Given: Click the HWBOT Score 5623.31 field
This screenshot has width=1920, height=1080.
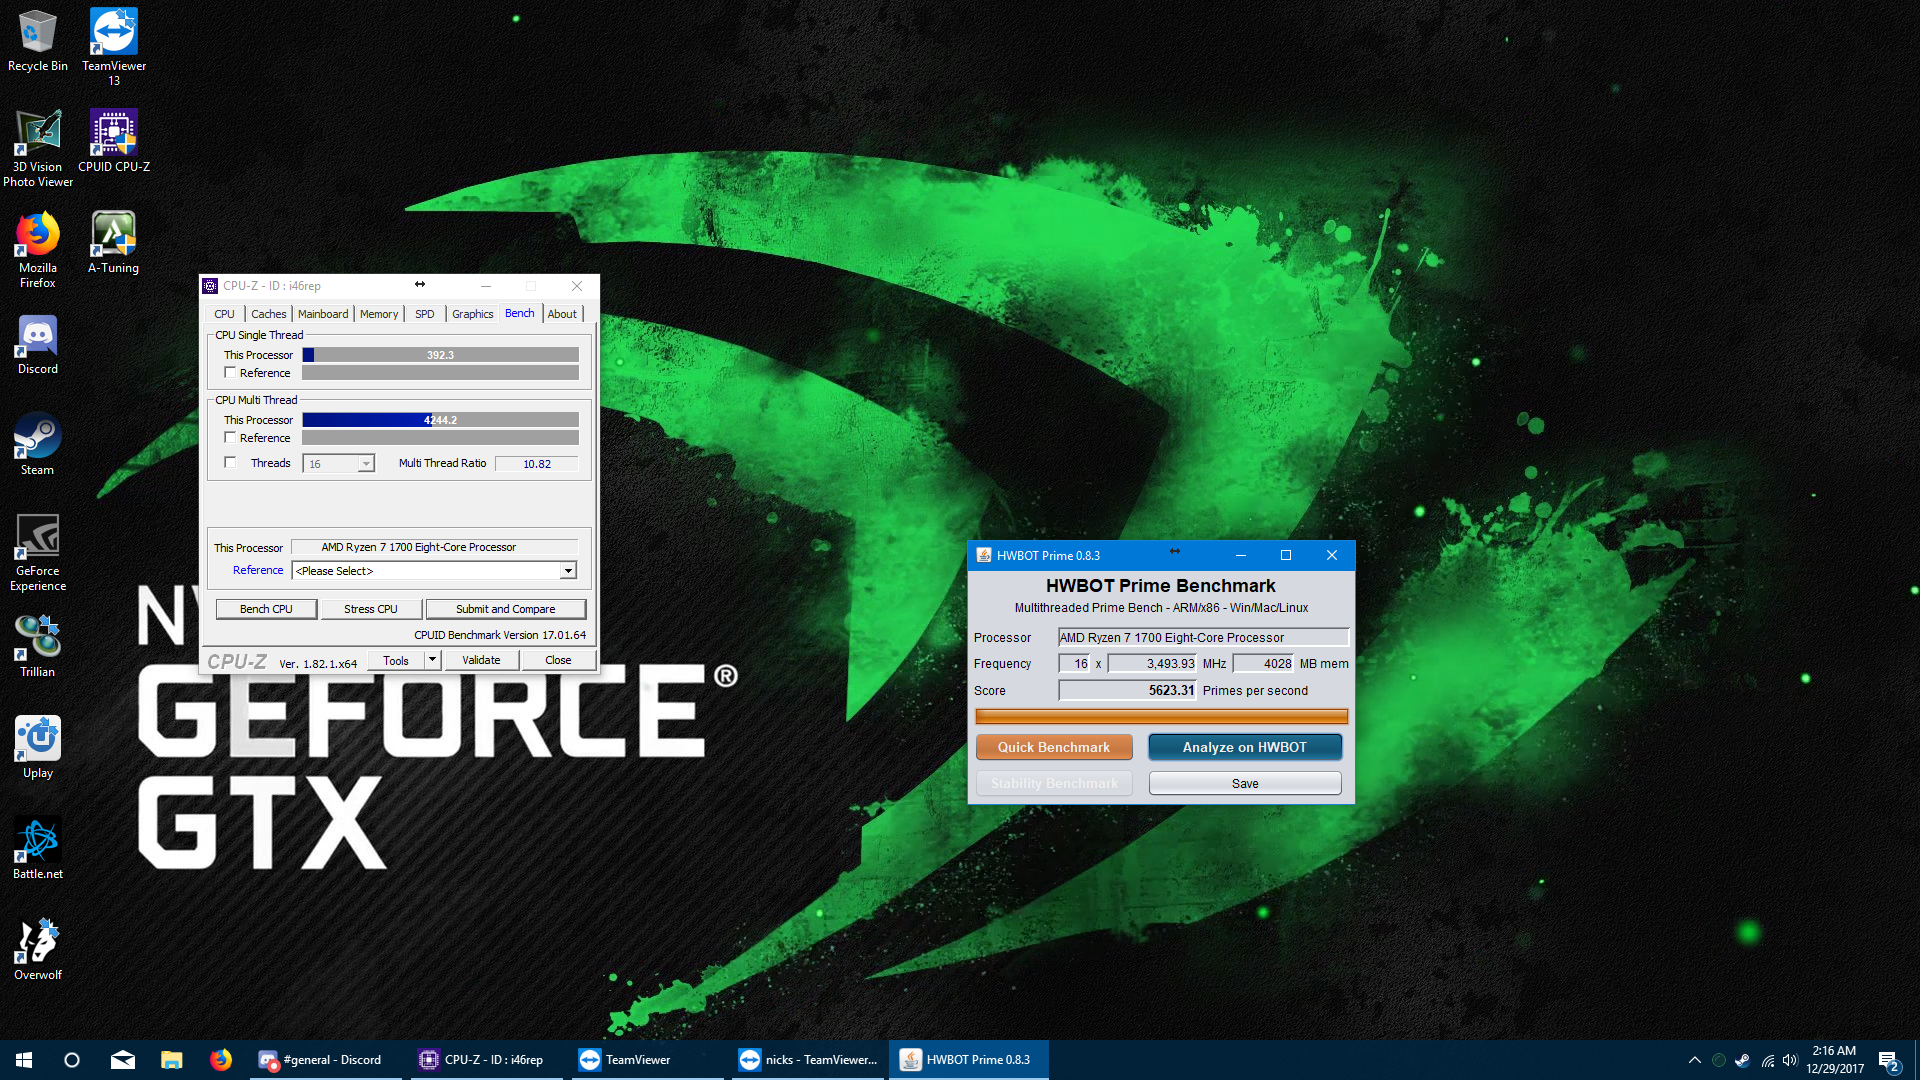Looking at the screenshot, I should [x=1127, y=691].
